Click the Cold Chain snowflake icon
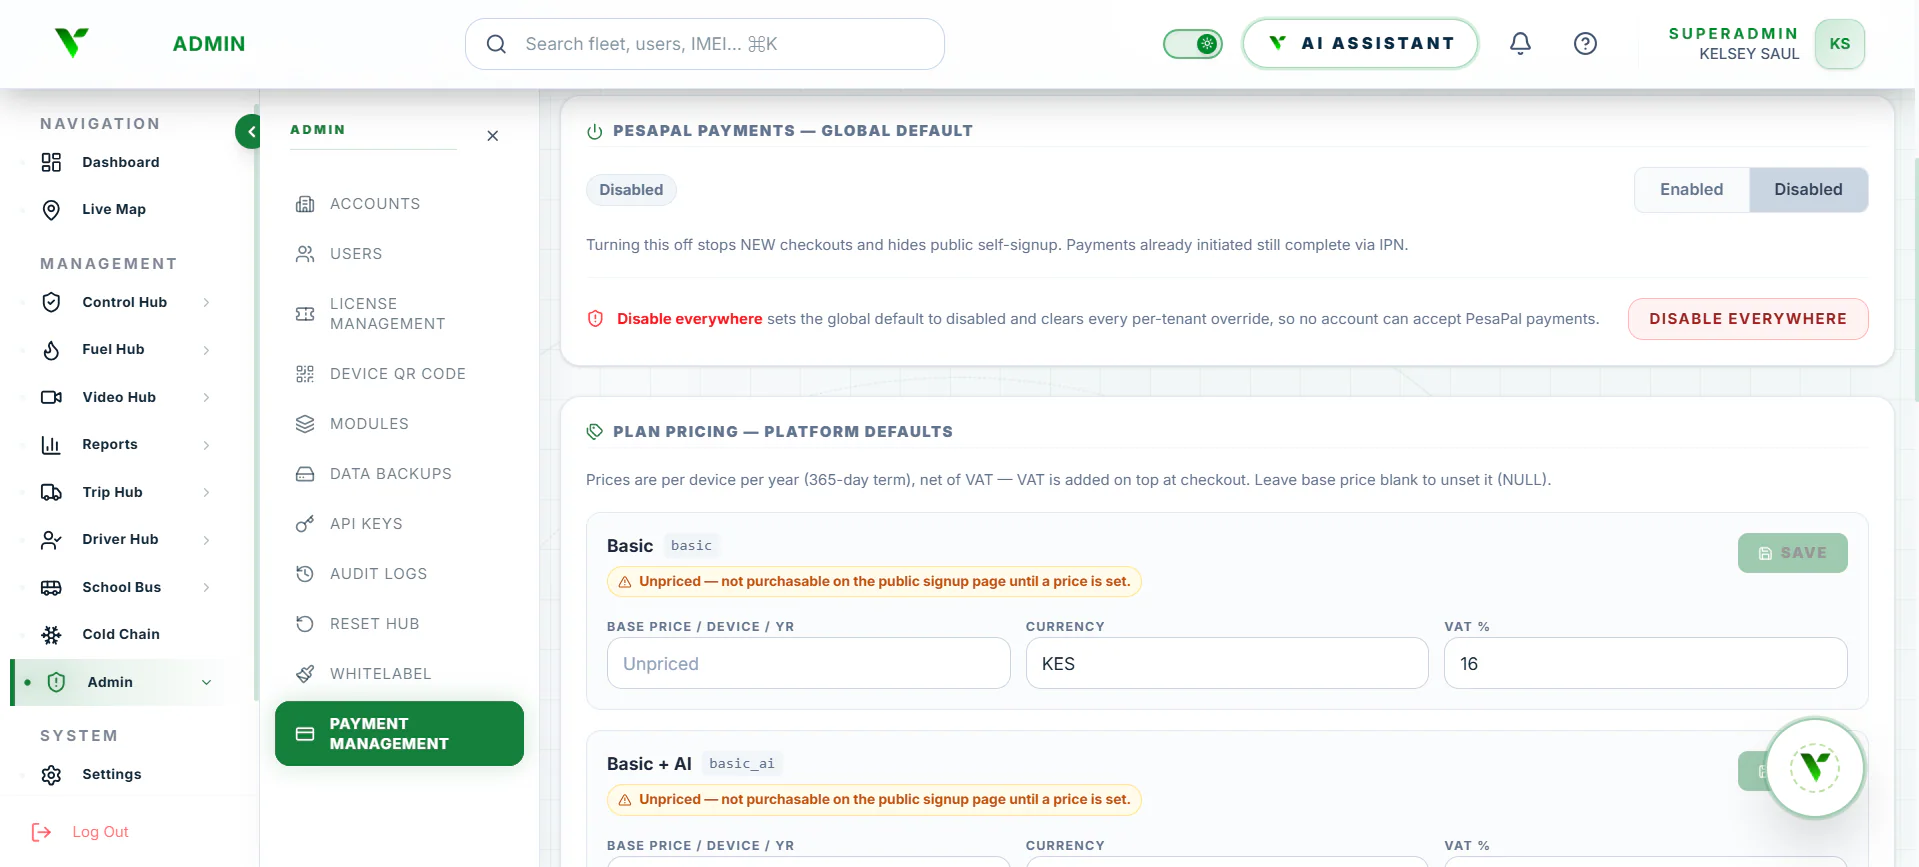The image size is (1919, 867). (51, 634)
